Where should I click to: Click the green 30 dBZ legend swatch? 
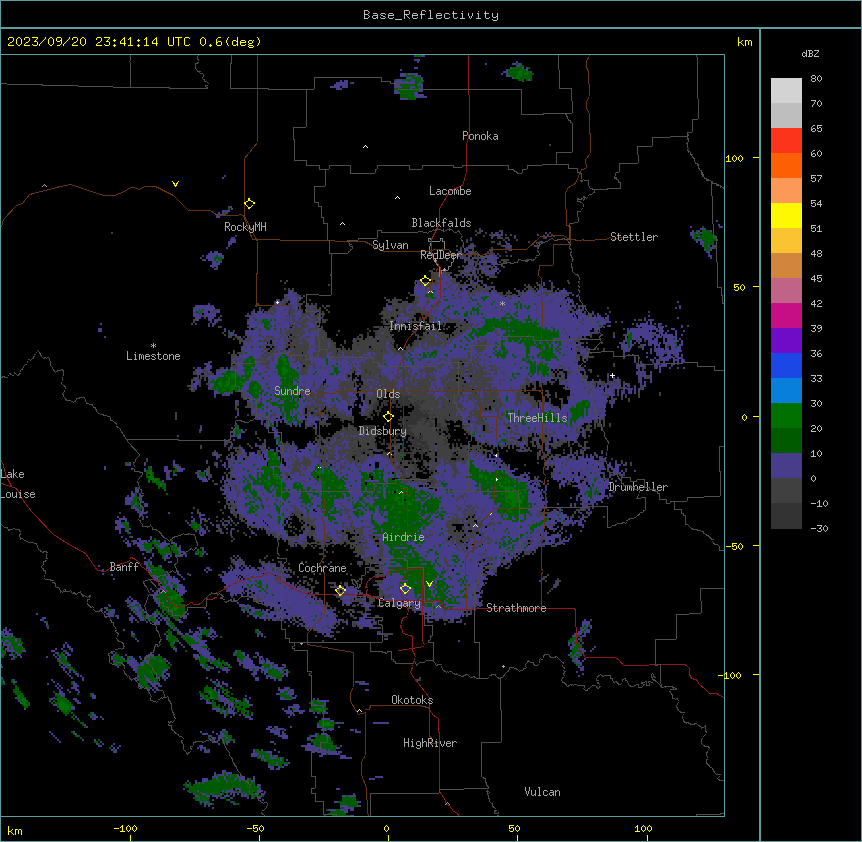[786, 416]
